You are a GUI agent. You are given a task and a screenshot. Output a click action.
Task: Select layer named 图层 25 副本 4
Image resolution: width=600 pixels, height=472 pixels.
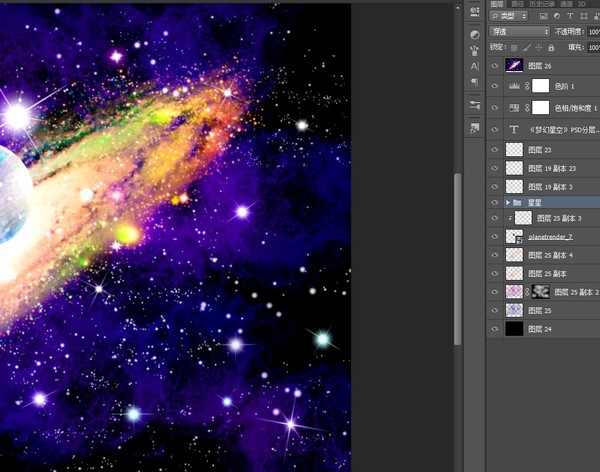pos(550,255)
